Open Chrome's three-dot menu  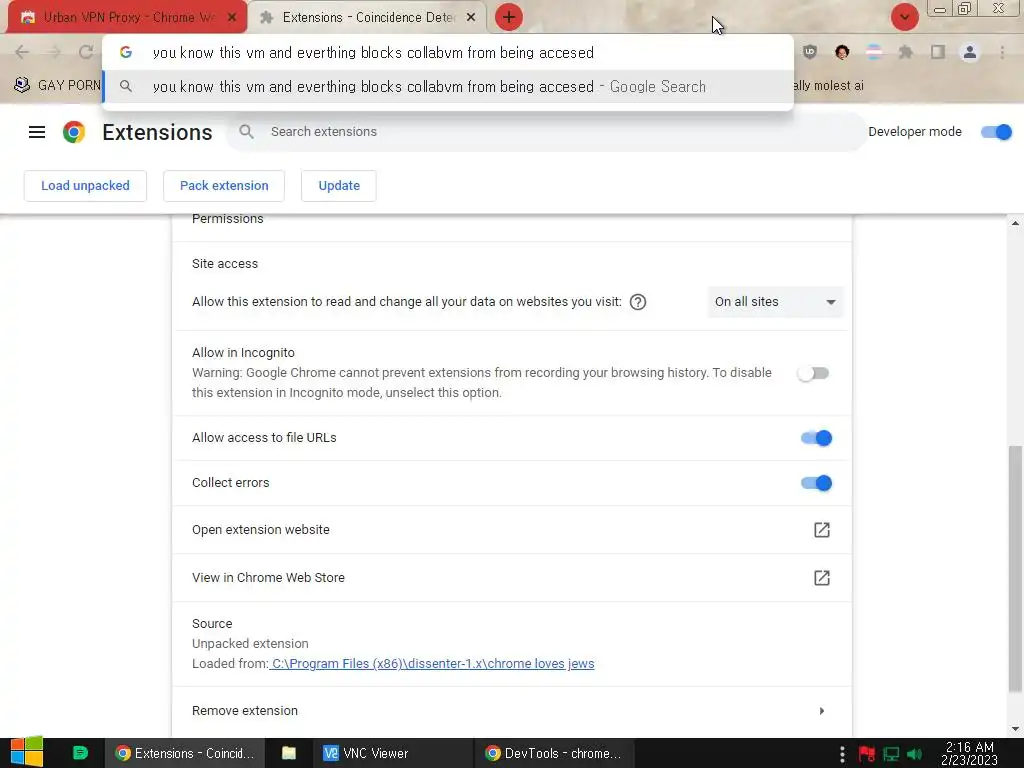coord(1002,52)
